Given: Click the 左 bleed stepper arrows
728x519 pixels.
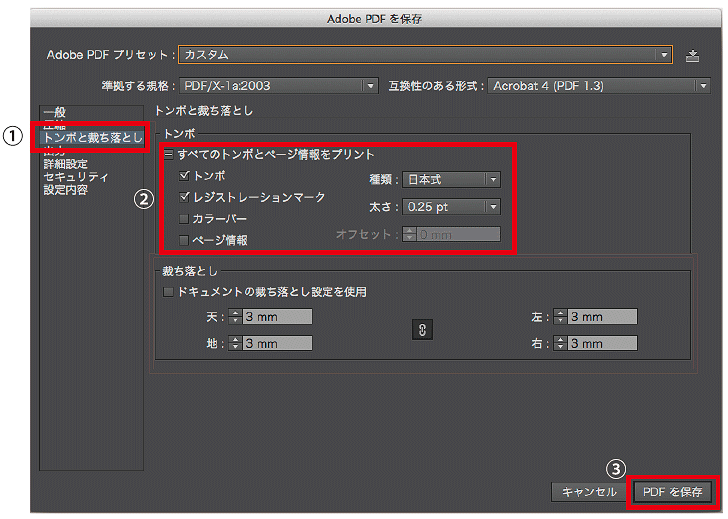Looking at the screenshot, I should [x=560, y=317].
